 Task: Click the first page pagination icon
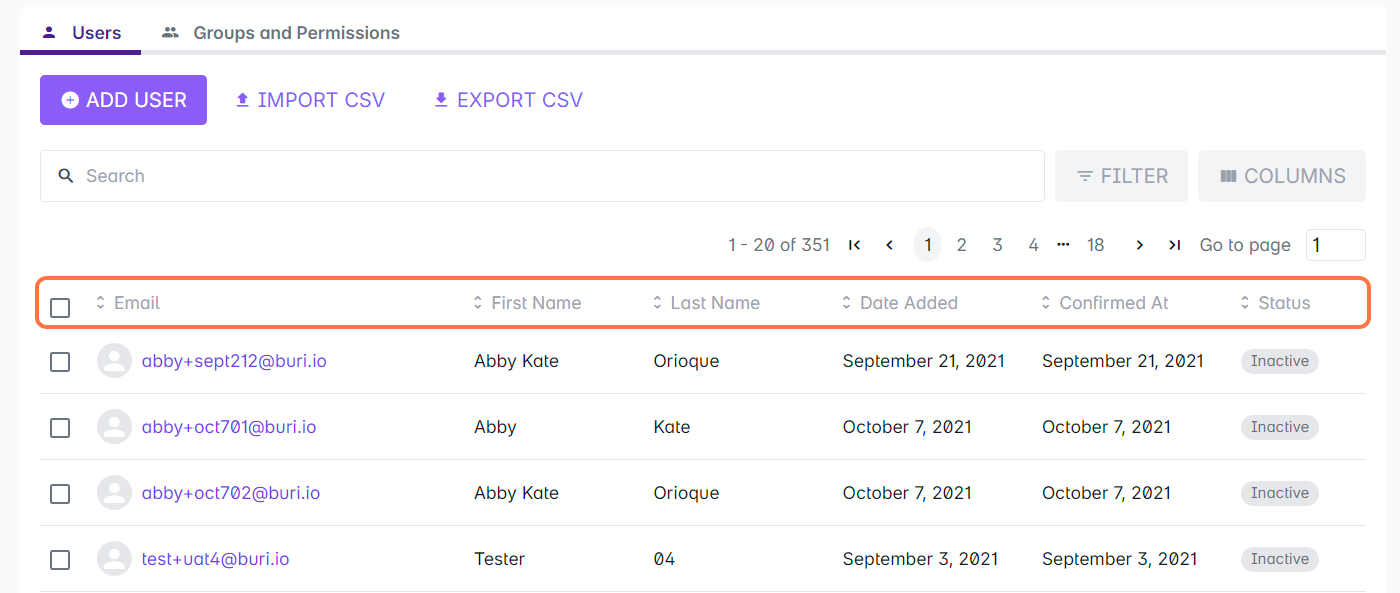pos(854,245)
